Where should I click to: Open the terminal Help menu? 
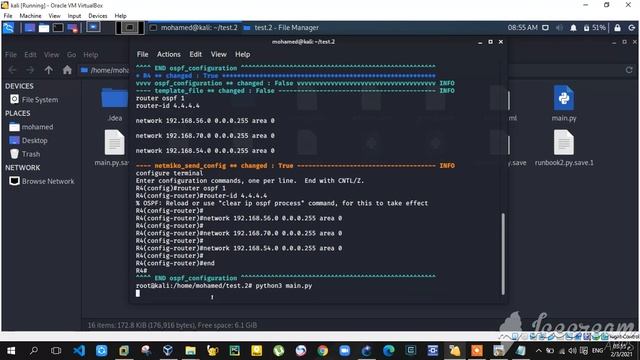point(242,54)
